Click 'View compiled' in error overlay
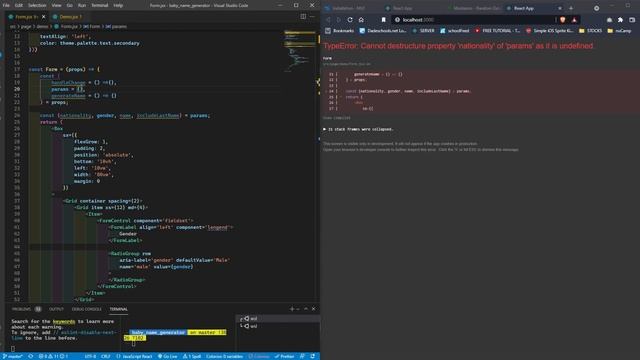The width and height of the screenshot is (640, 360). (336, 118)
